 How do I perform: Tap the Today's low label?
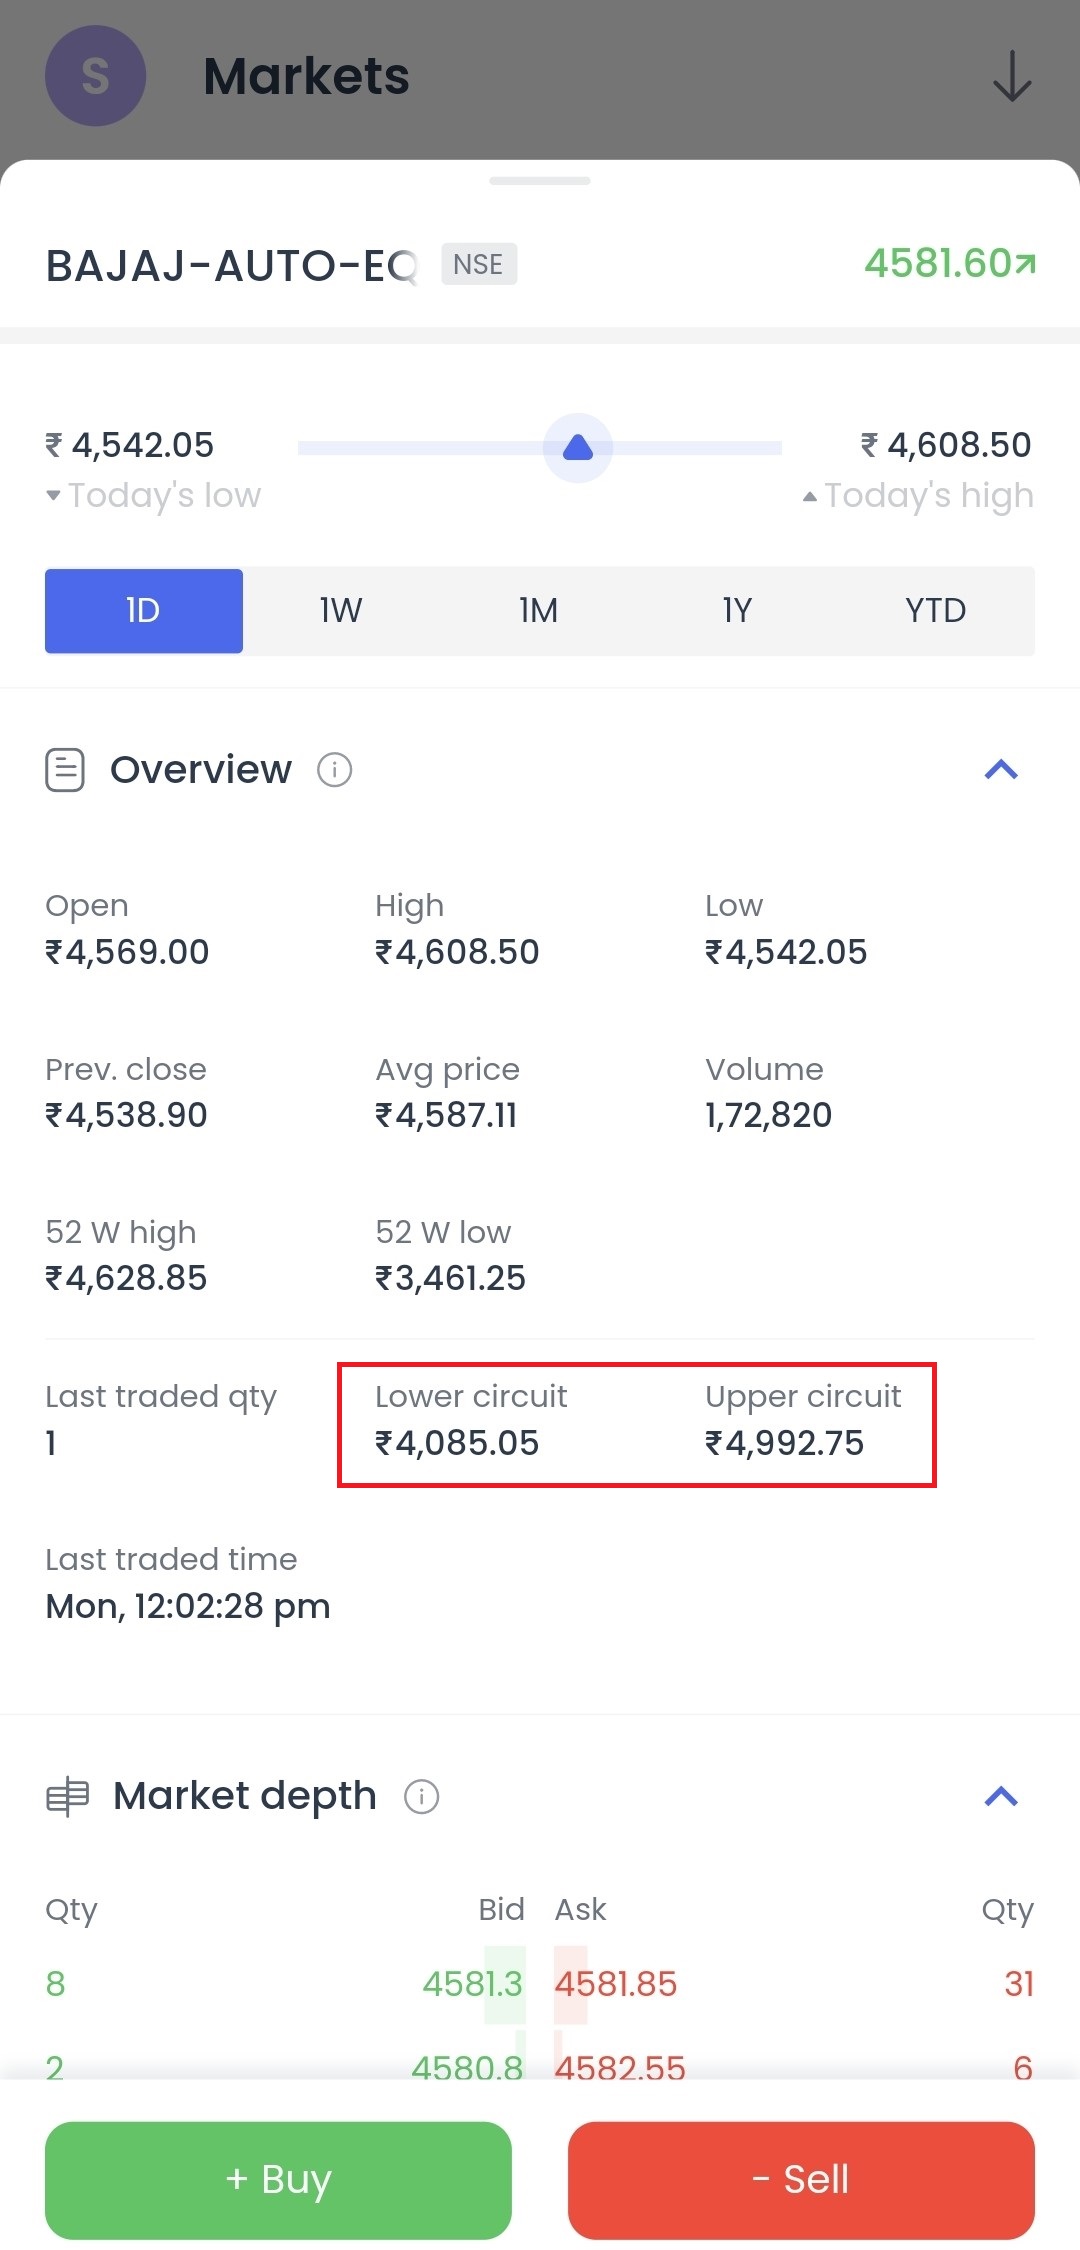tap(164, 496)
